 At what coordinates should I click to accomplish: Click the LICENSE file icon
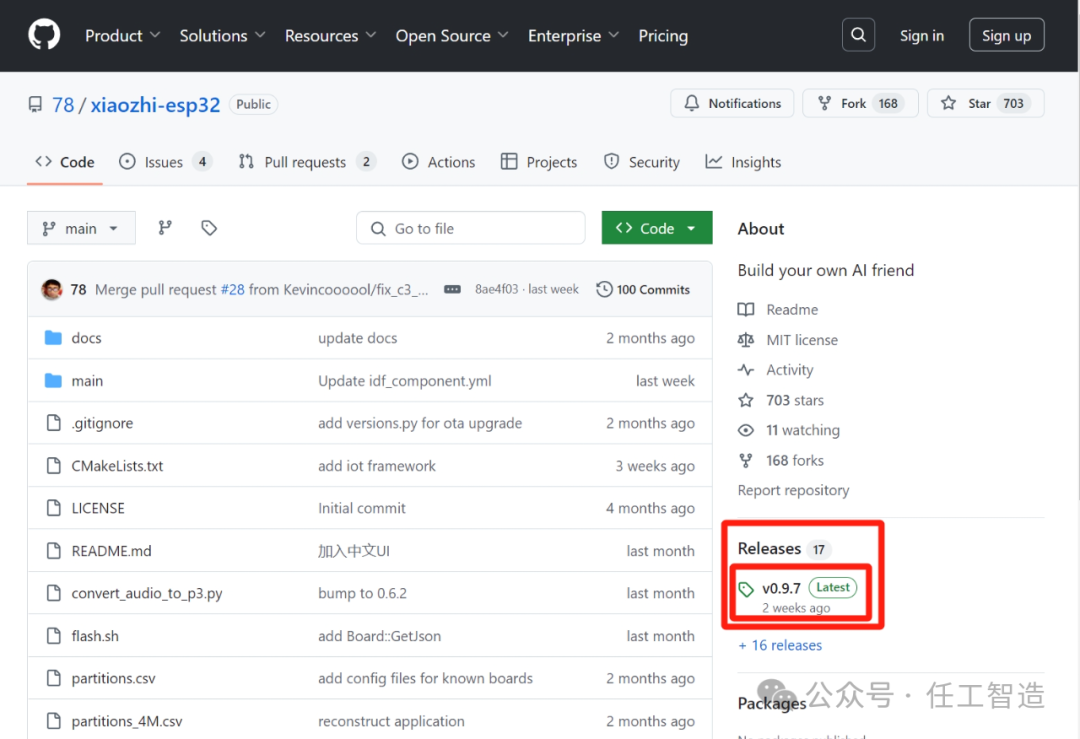tap(54, 508)
